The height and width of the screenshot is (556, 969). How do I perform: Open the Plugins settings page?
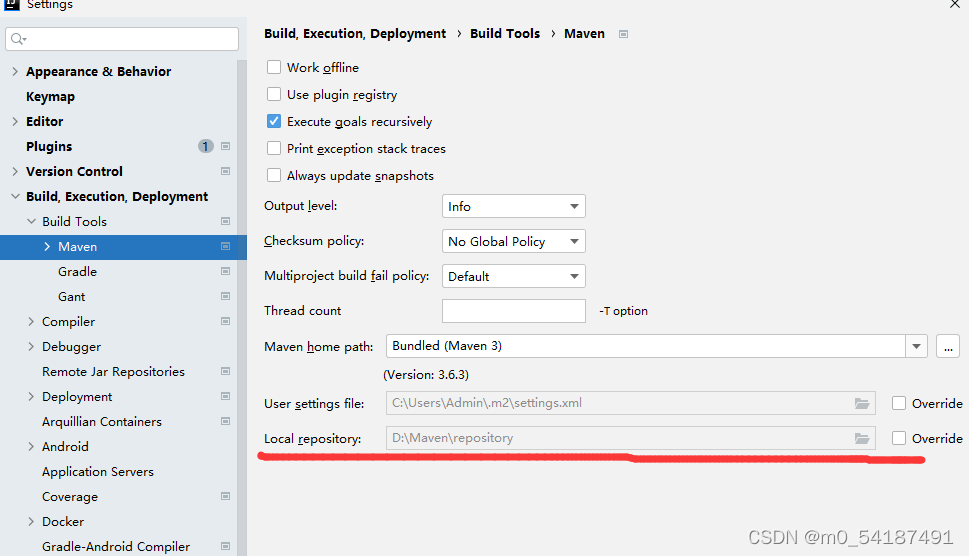[x=49, y=146]
